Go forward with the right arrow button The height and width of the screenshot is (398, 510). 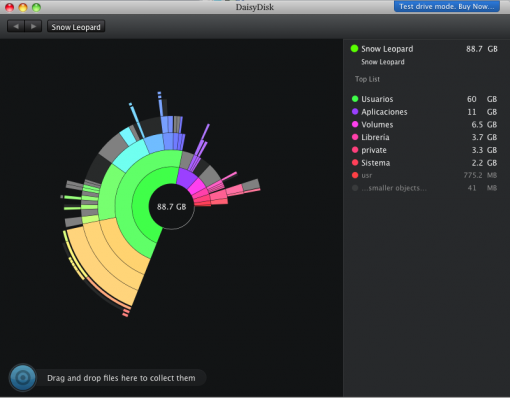33,26
